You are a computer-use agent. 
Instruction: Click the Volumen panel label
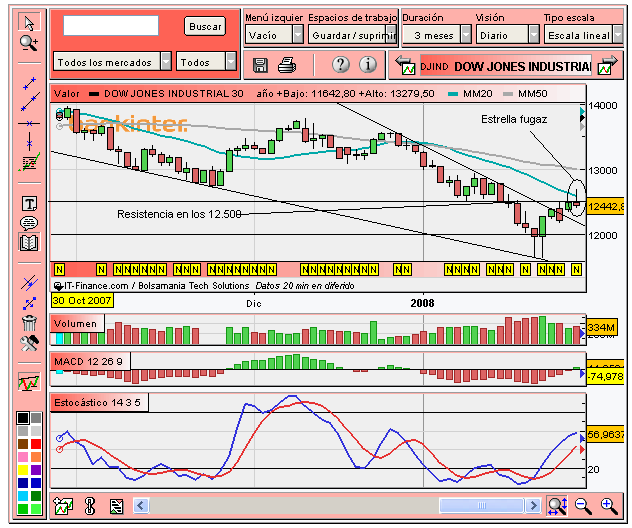75,324
